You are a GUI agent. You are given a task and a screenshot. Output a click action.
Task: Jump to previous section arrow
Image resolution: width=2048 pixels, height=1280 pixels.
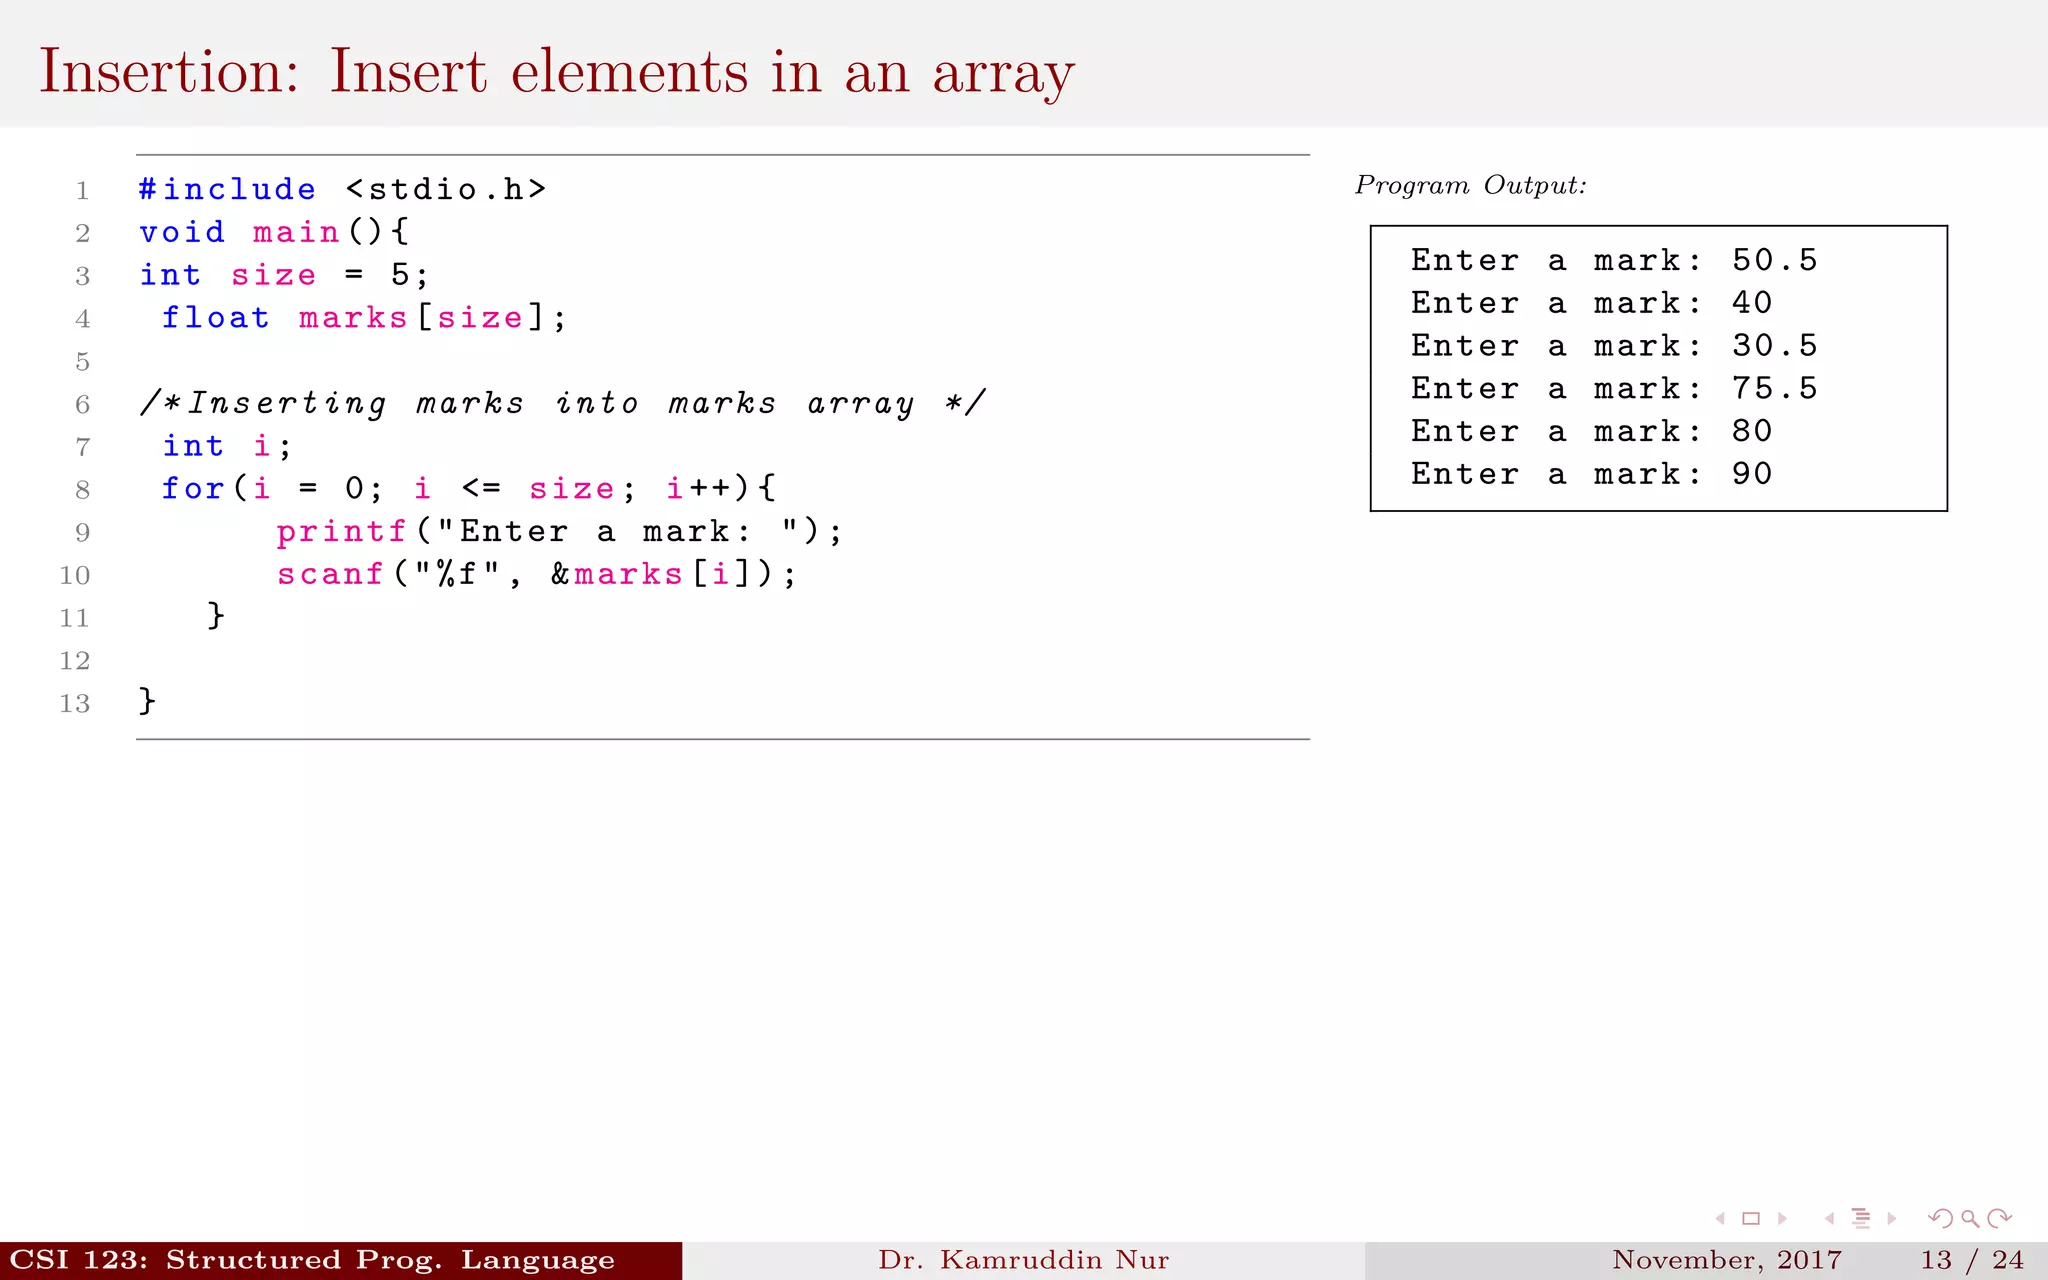(x=1829, y=1218)
